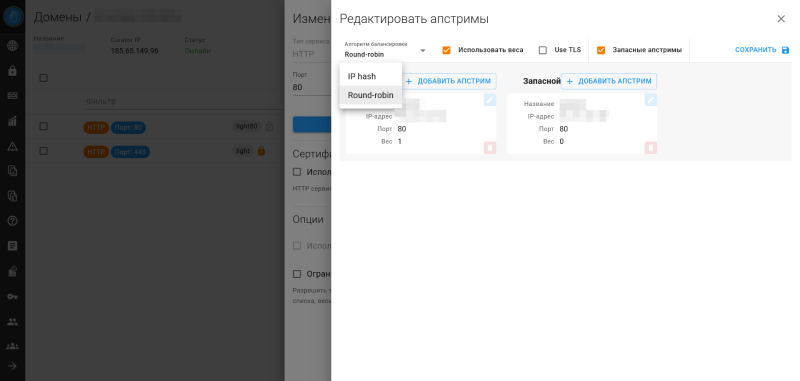The image size is (800, 381).
Task: Click the lock icon in the left sidebar
Action: pos(12,71)
